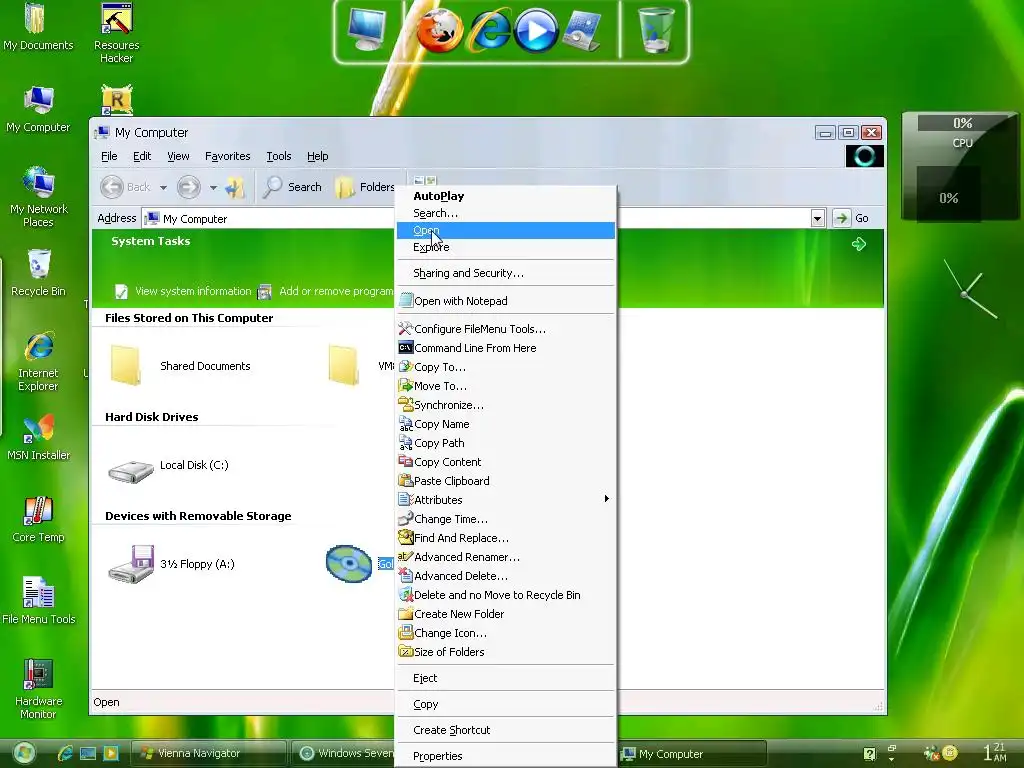This screenshot has width=1024, height=768.
Task: Choose Open with Notepad
Action: 505,301
